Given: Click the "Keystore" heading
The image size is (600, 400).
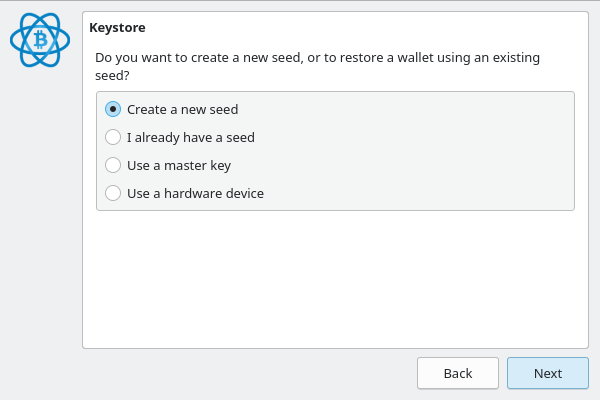Looking at the screenshot, I should tap(117, 28).
